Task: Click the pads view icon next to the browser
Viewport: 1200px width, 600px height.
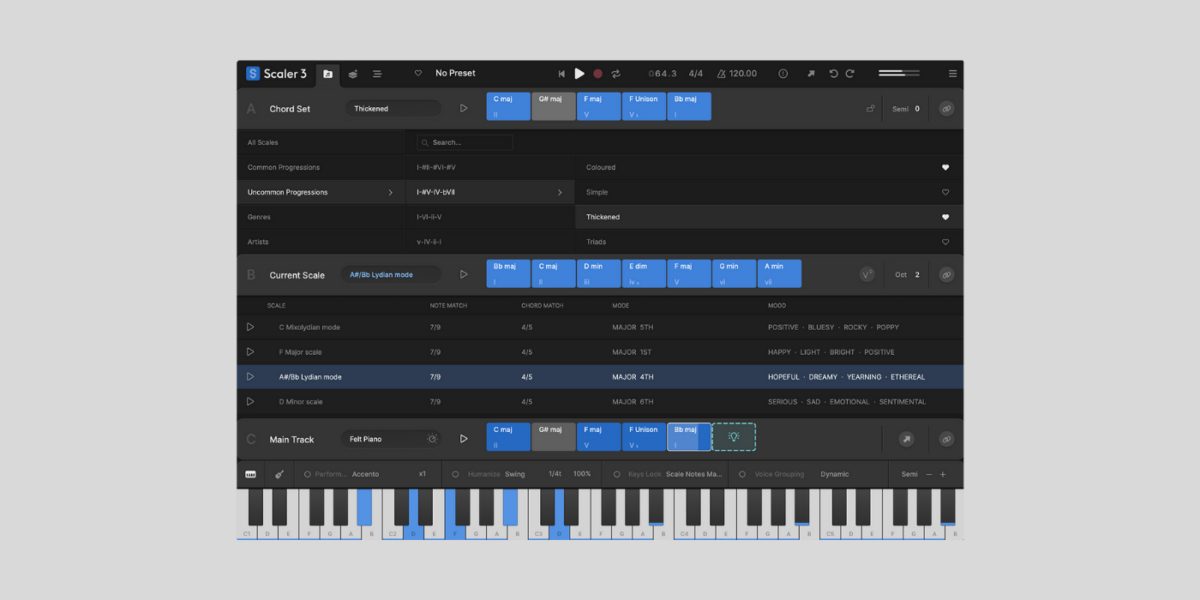Action: [x=352, y=74]
